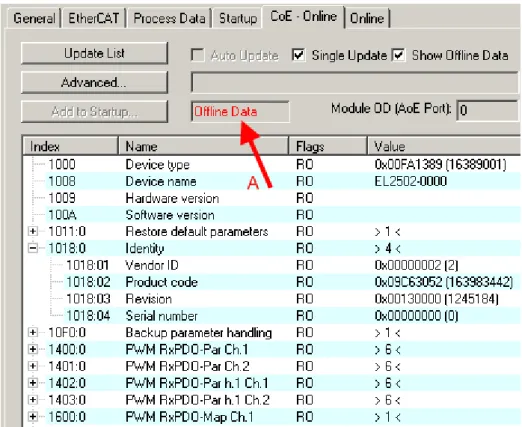Screen dimensions: 522x427
Task: Select the 100A Software version row
Action: (x=272, y=215)
